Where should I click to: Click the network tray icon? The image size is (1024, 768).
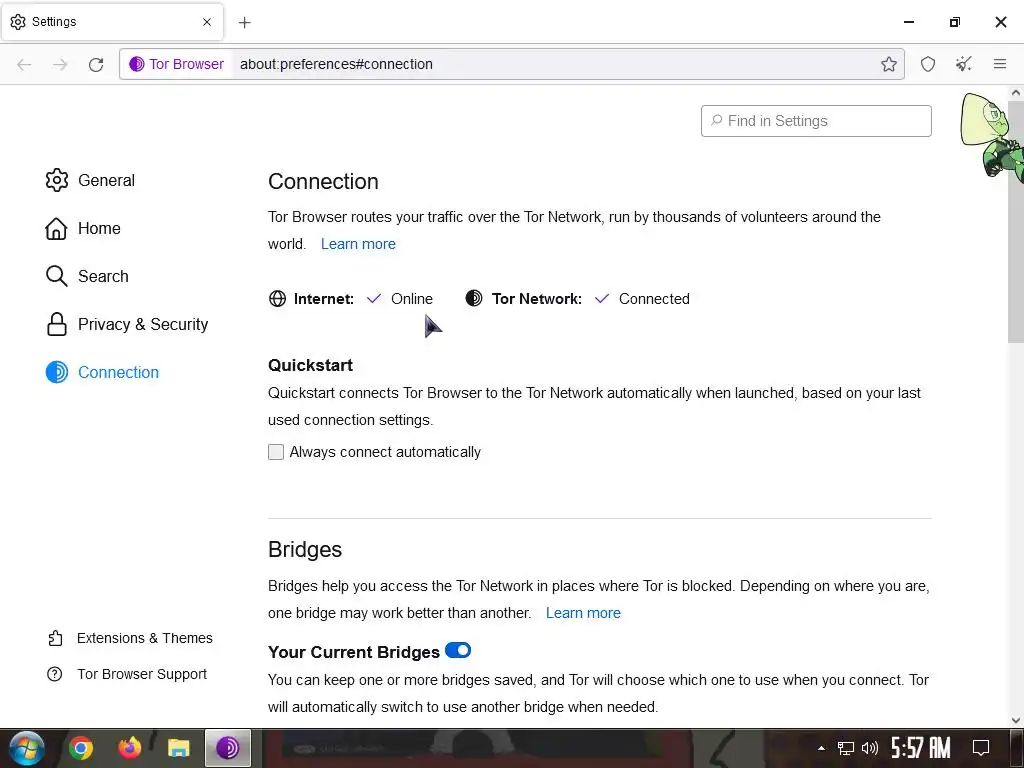[846, 748]
